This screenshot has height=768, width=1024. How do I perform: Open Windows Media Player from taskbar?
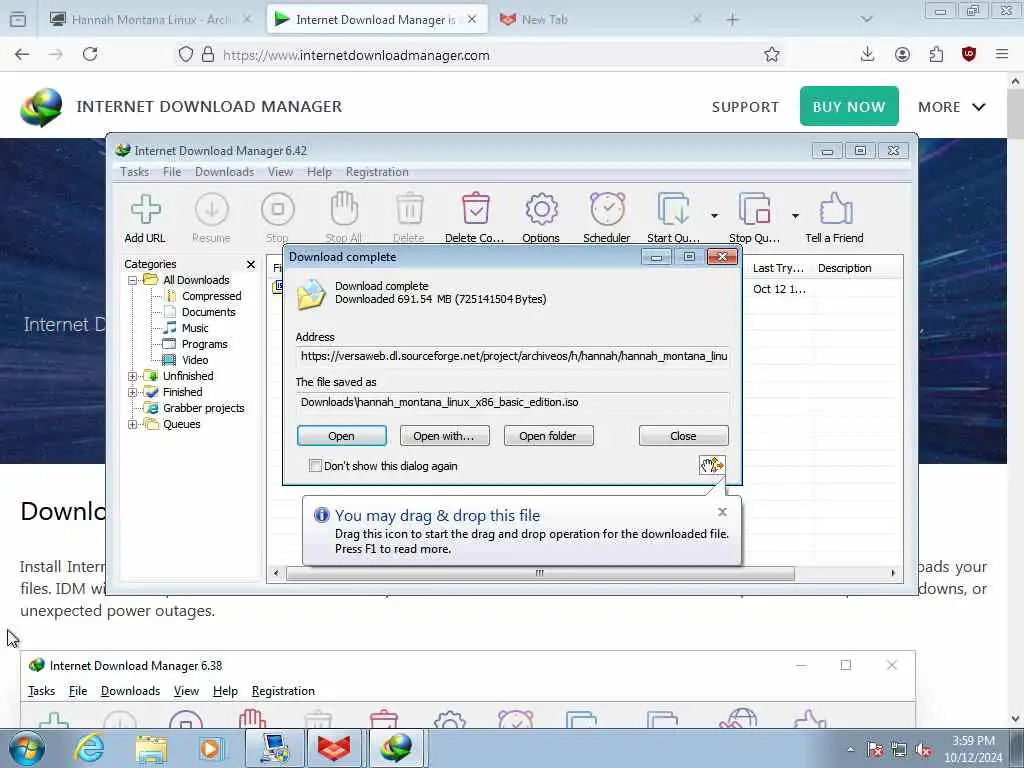coord(211,748)
